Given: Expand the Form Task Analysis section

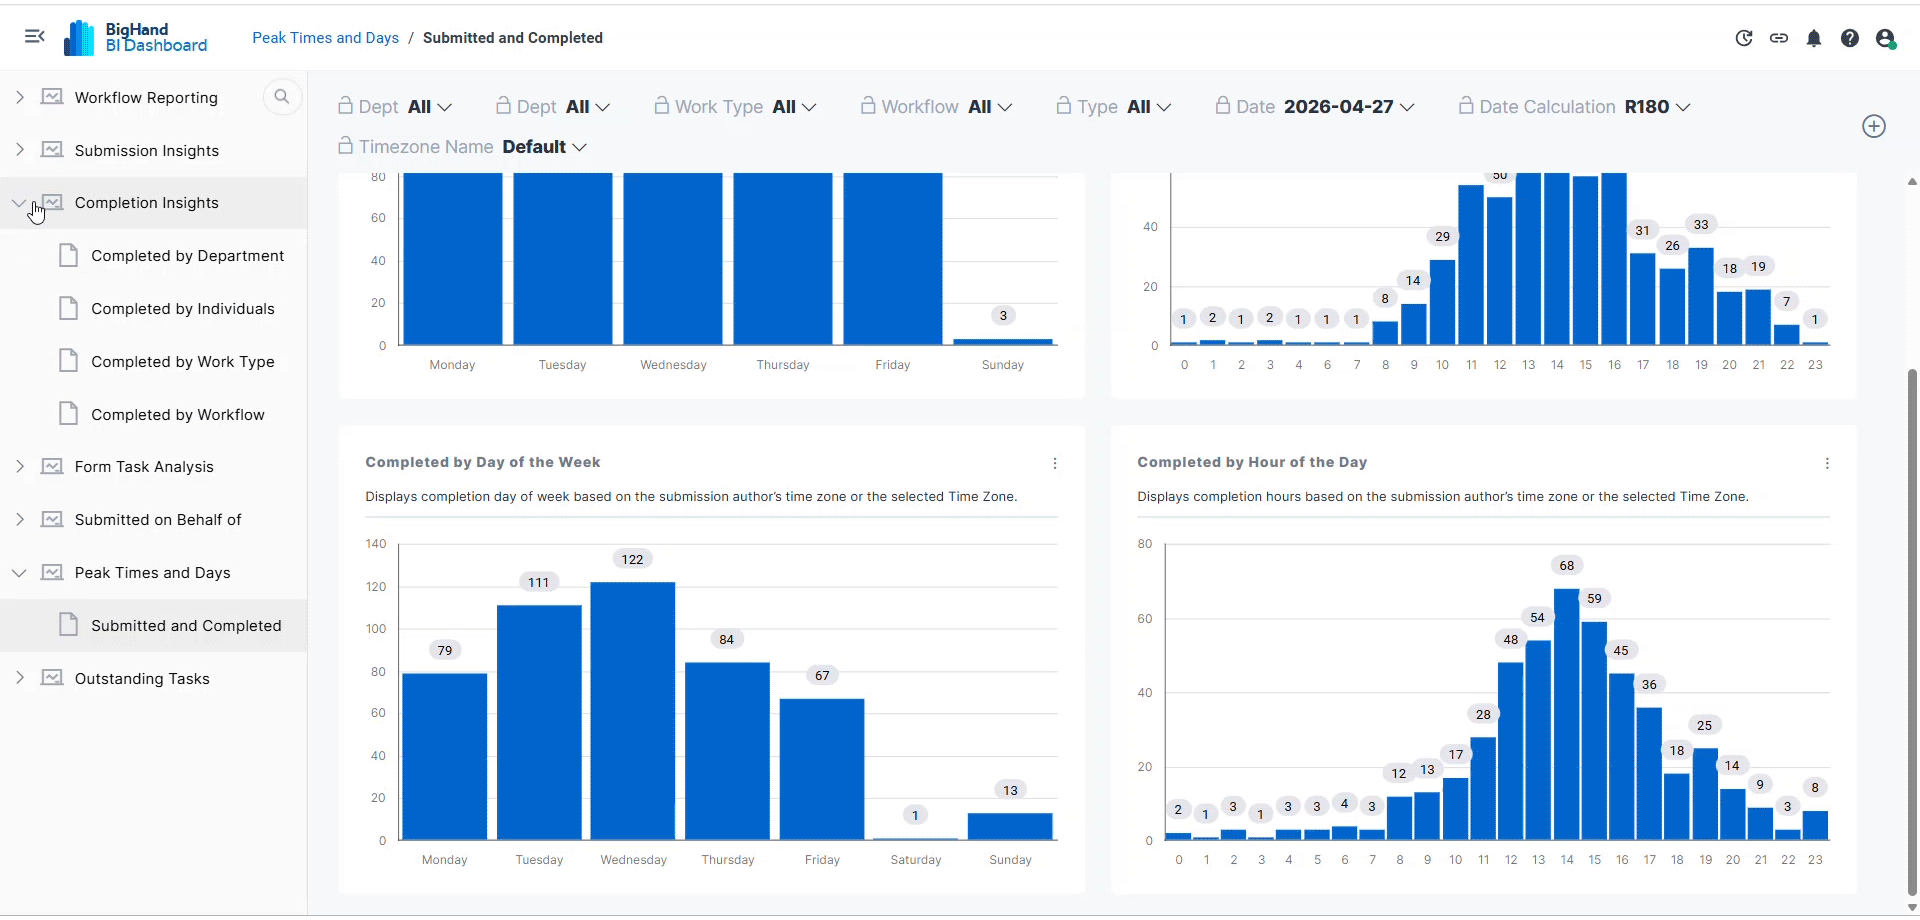Looking at the screenshot, I should (x=19, y=466).
